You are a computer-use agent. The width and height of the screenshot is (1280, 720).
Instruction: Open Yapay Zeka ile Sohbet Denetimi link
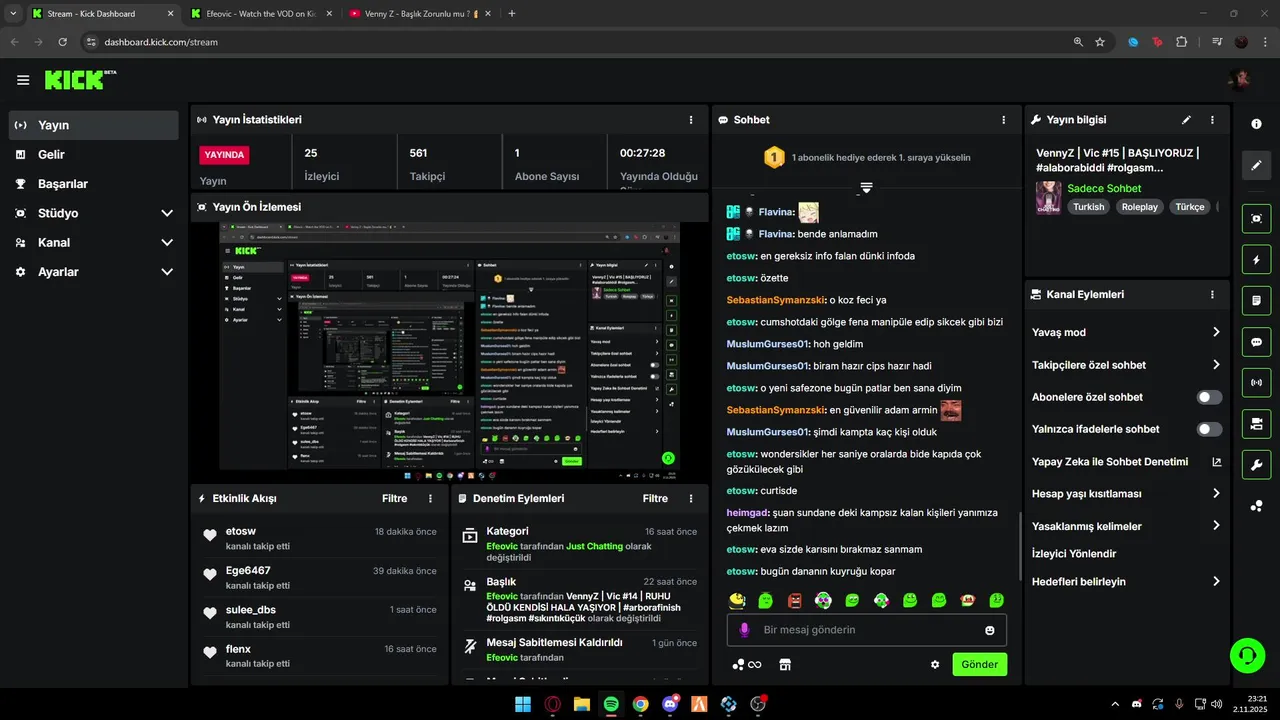[1126, 462]
